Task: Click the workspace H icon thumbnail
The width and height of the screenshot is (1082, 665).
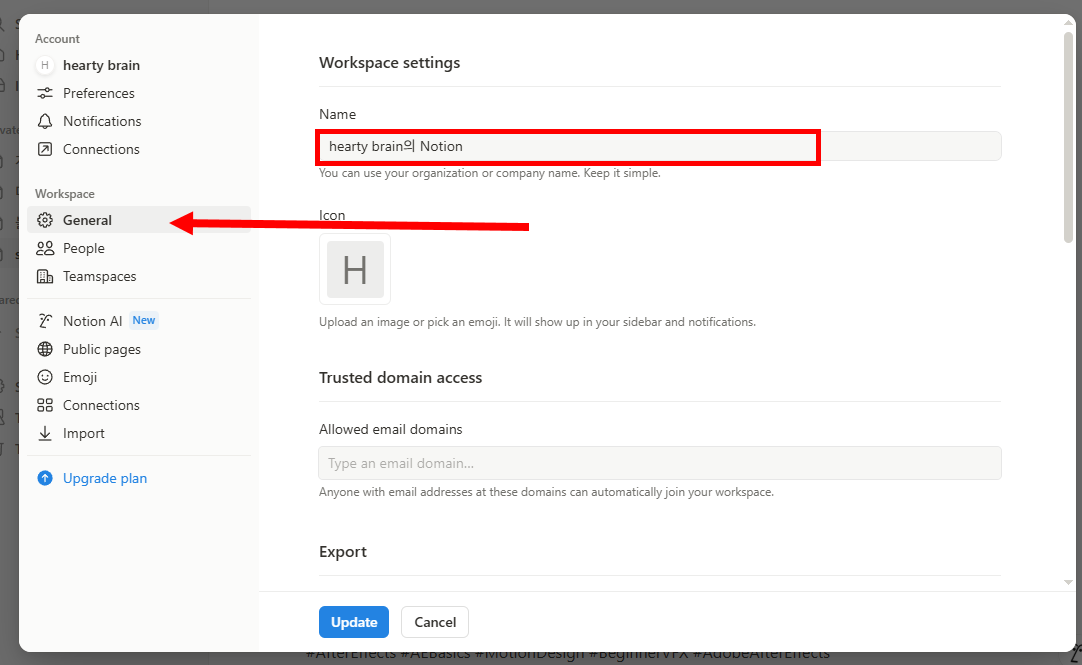Action: coord(355,269)
